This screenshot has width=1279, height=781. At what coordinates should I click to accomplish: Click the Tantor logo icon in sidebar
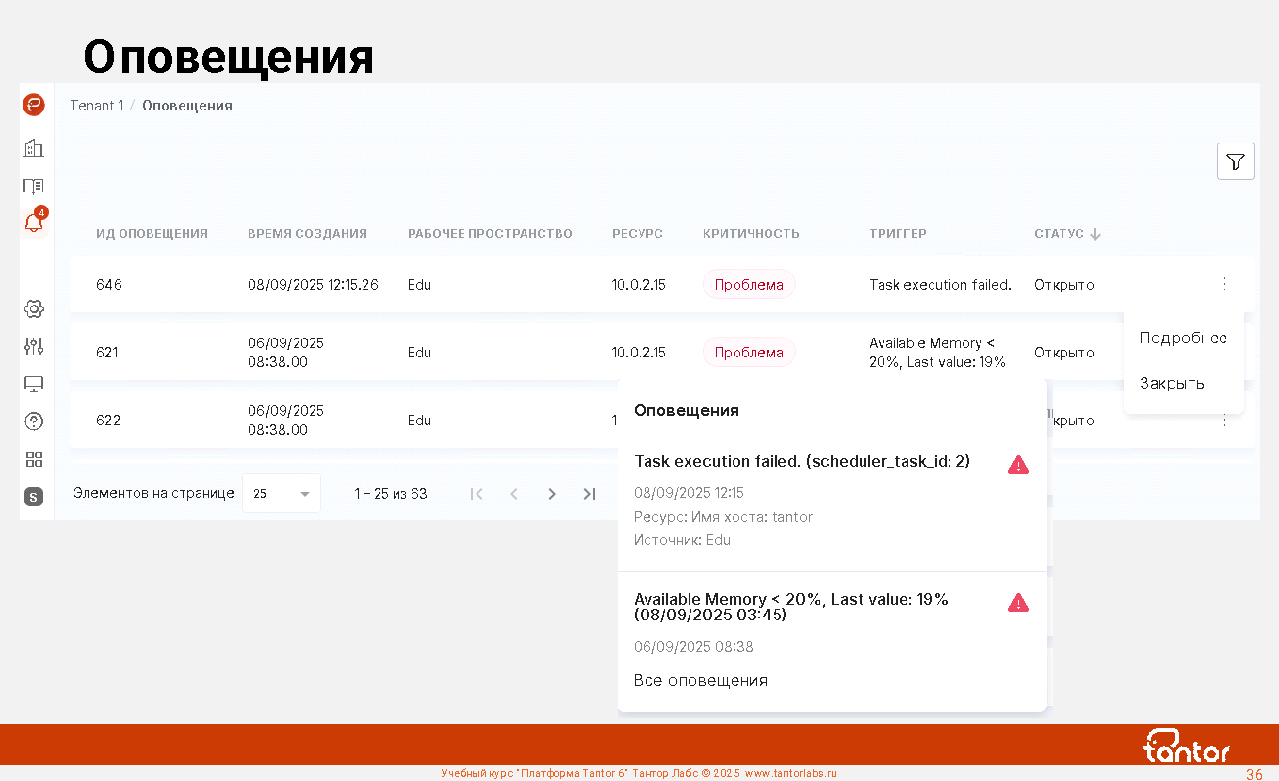coord(34,104)
